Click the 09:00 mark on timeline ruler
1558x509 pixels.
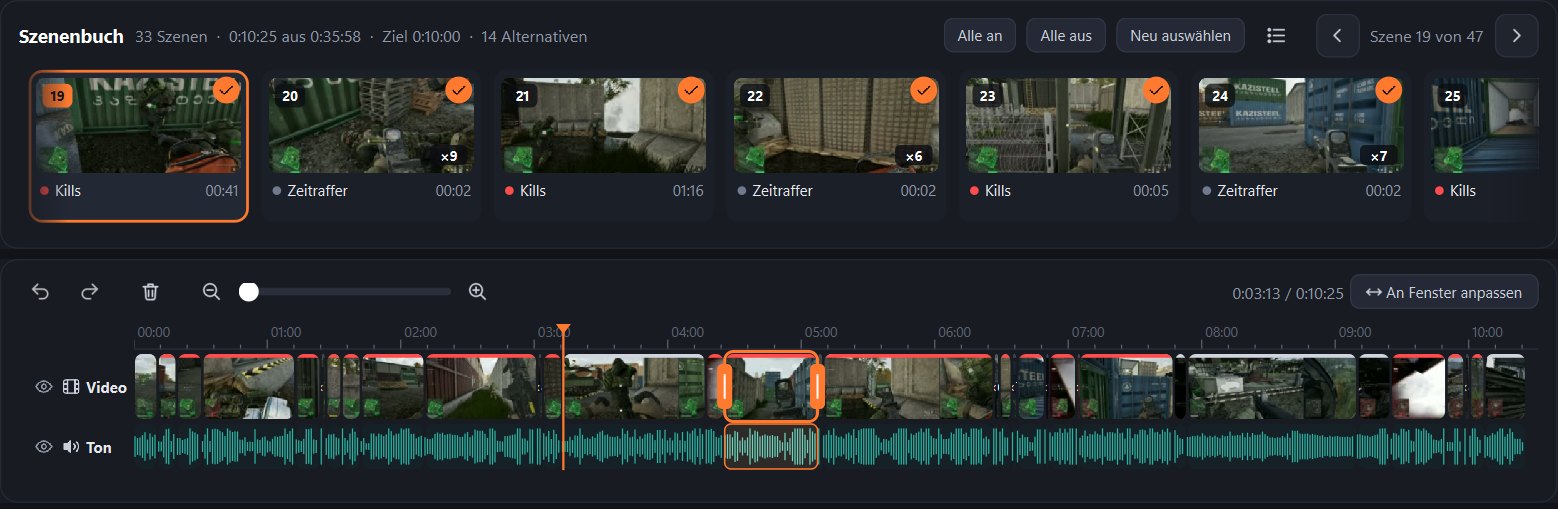[x=1355, y=332]
